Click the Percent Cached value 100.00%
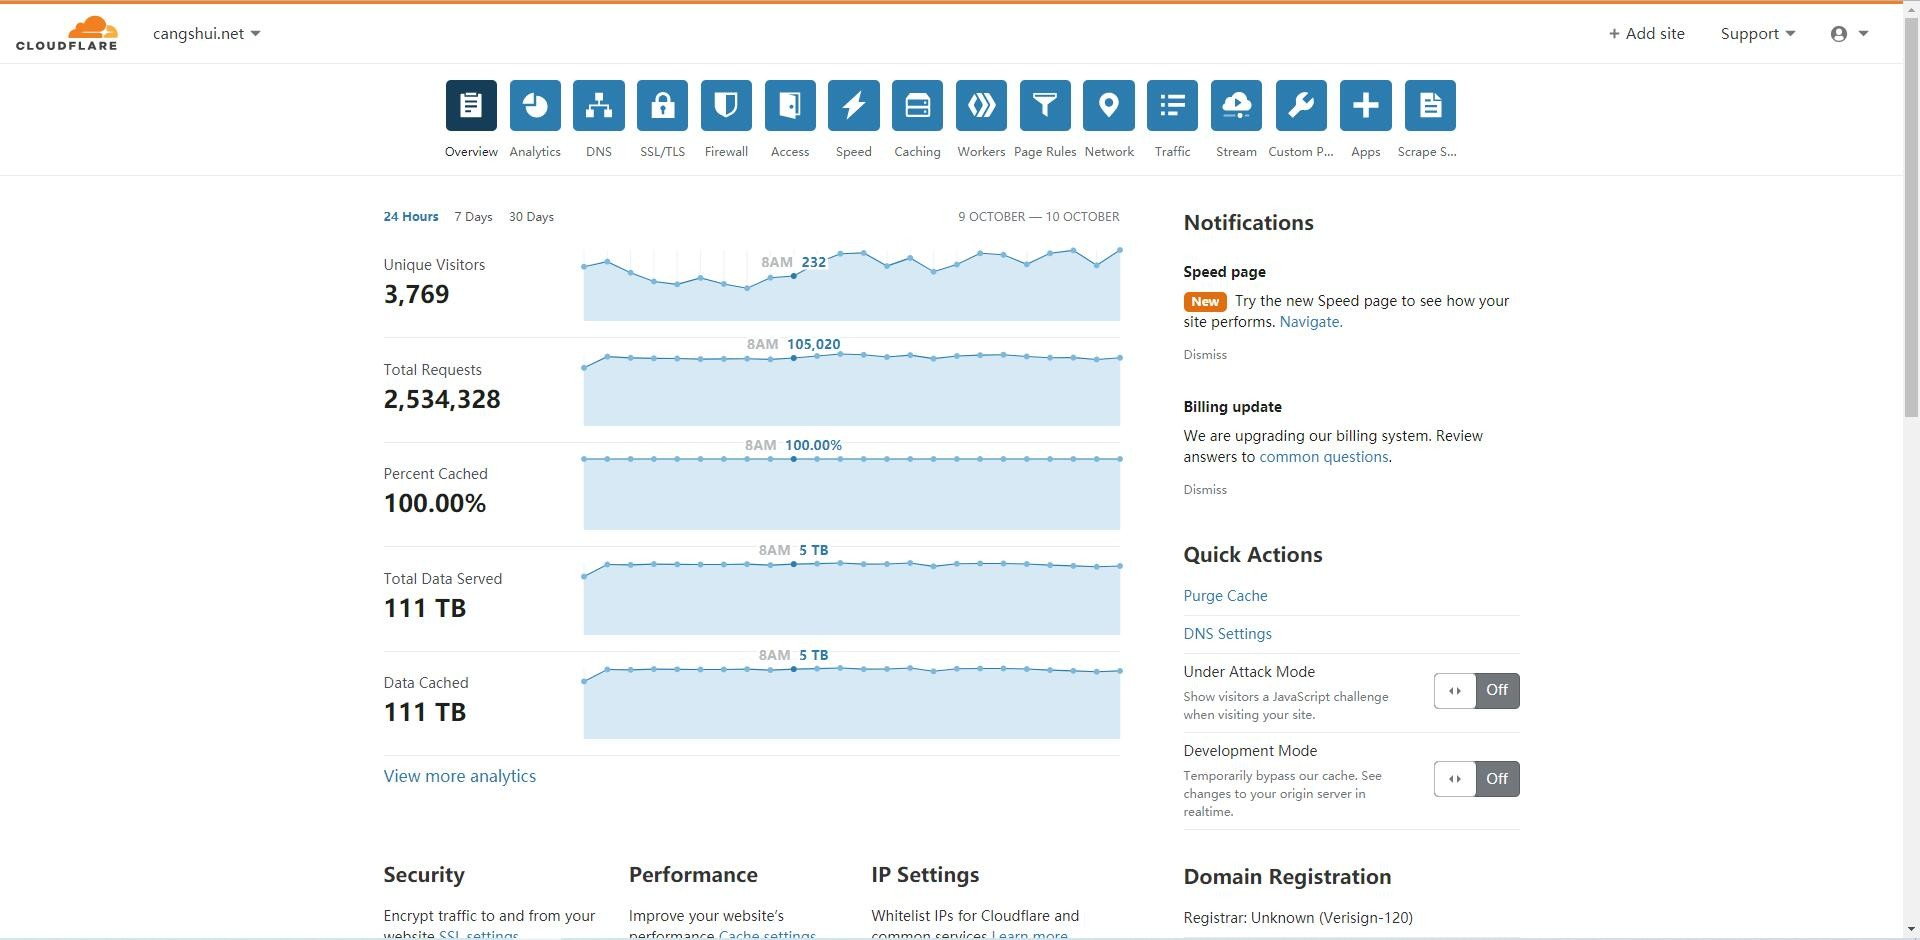This screenshot has width=1920, height=940. pyautogui.click(x=435, y=503)
